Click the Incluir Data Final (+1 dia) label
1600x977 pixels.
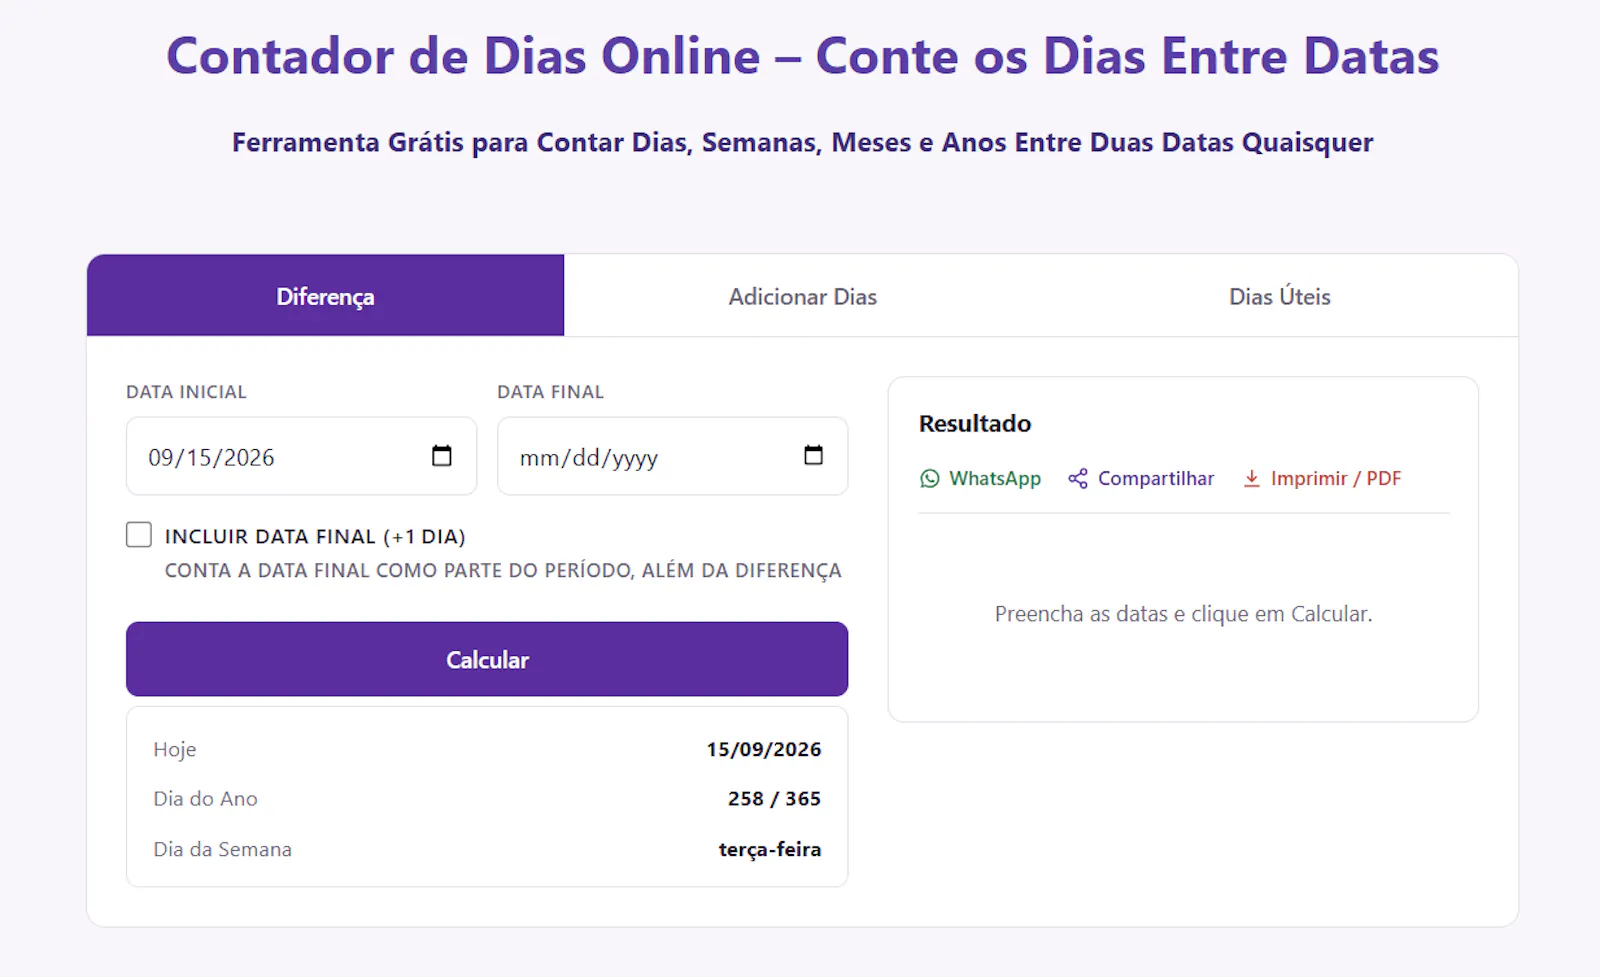(x=315, y=537)
